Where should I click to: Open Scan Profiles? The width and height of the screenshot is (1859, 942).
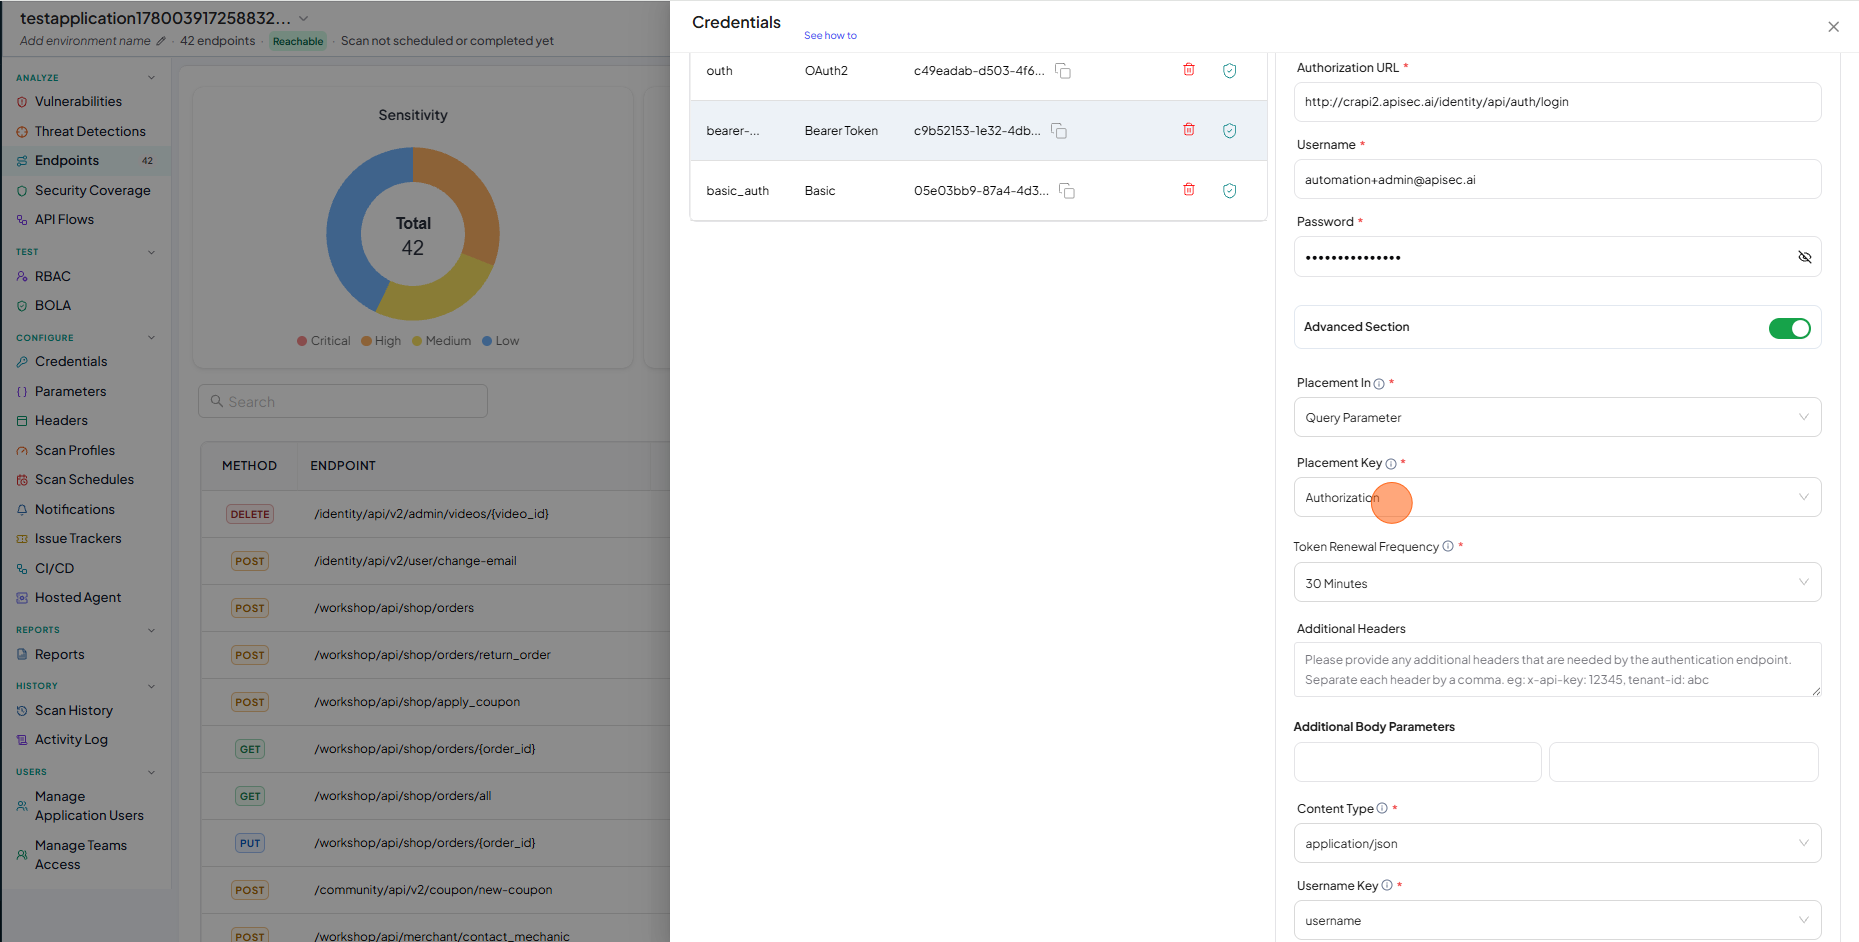(x=75, y=451)
